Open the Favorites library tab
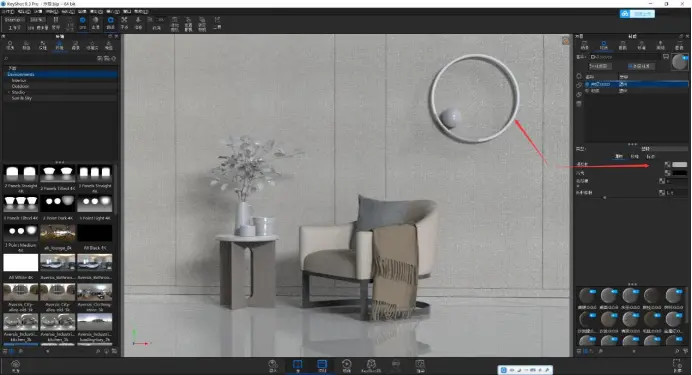This screenshot has width=692, height=375. coord(92,45)
